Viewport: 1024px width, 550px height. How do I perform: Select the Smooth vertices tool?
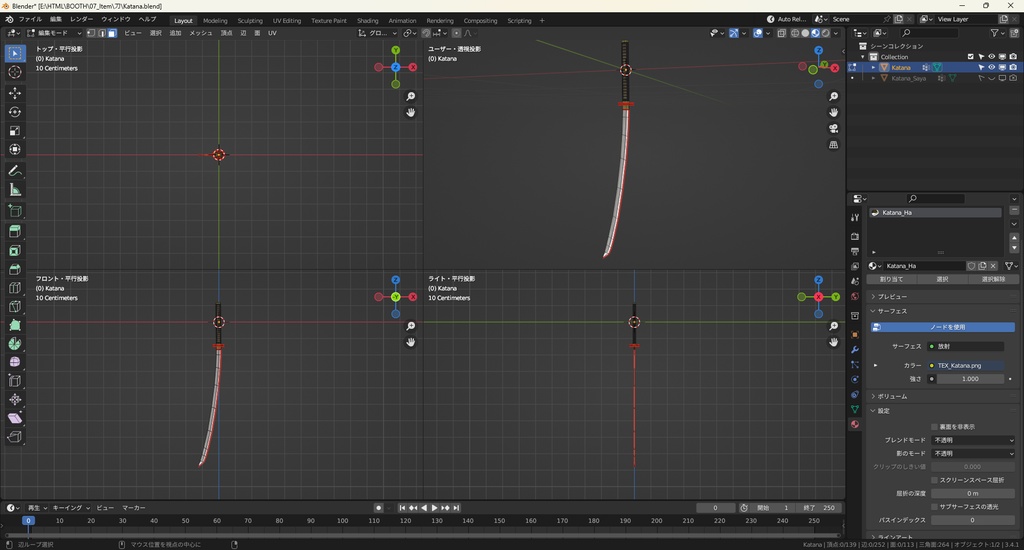pos(15,362)
